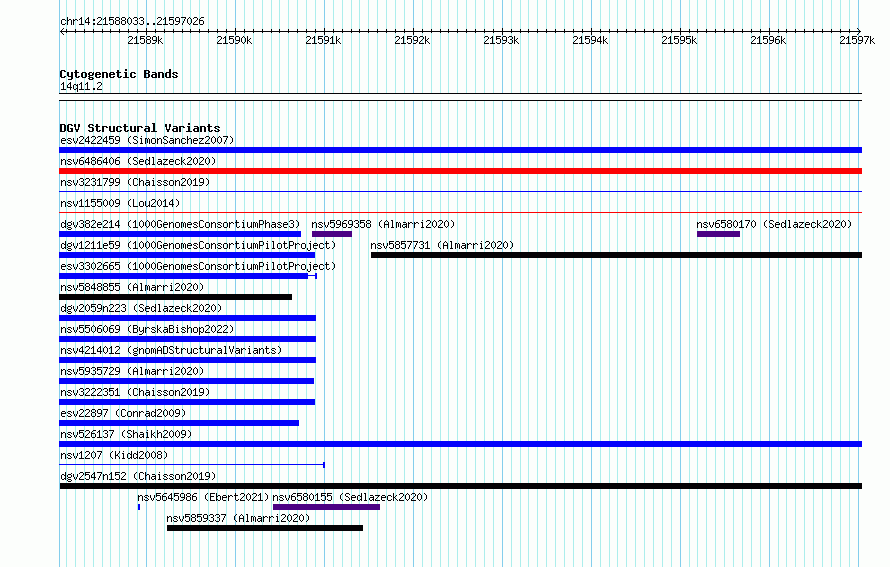Click nsv526137 (Shaikh2009) label
Viewport: 890px width, 567px height.
point(126,434)
